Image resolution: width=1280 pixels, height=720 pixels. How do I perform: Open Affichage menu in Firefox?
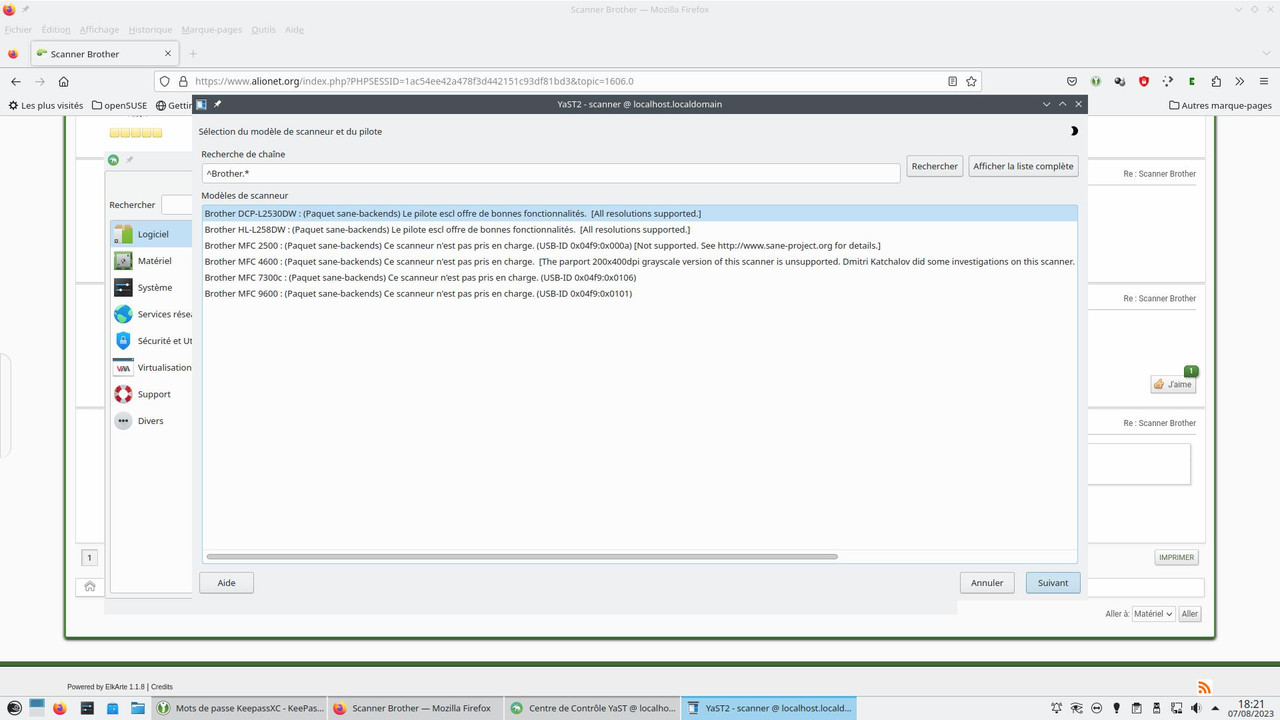pyautogui.click(x=99, y=30)
